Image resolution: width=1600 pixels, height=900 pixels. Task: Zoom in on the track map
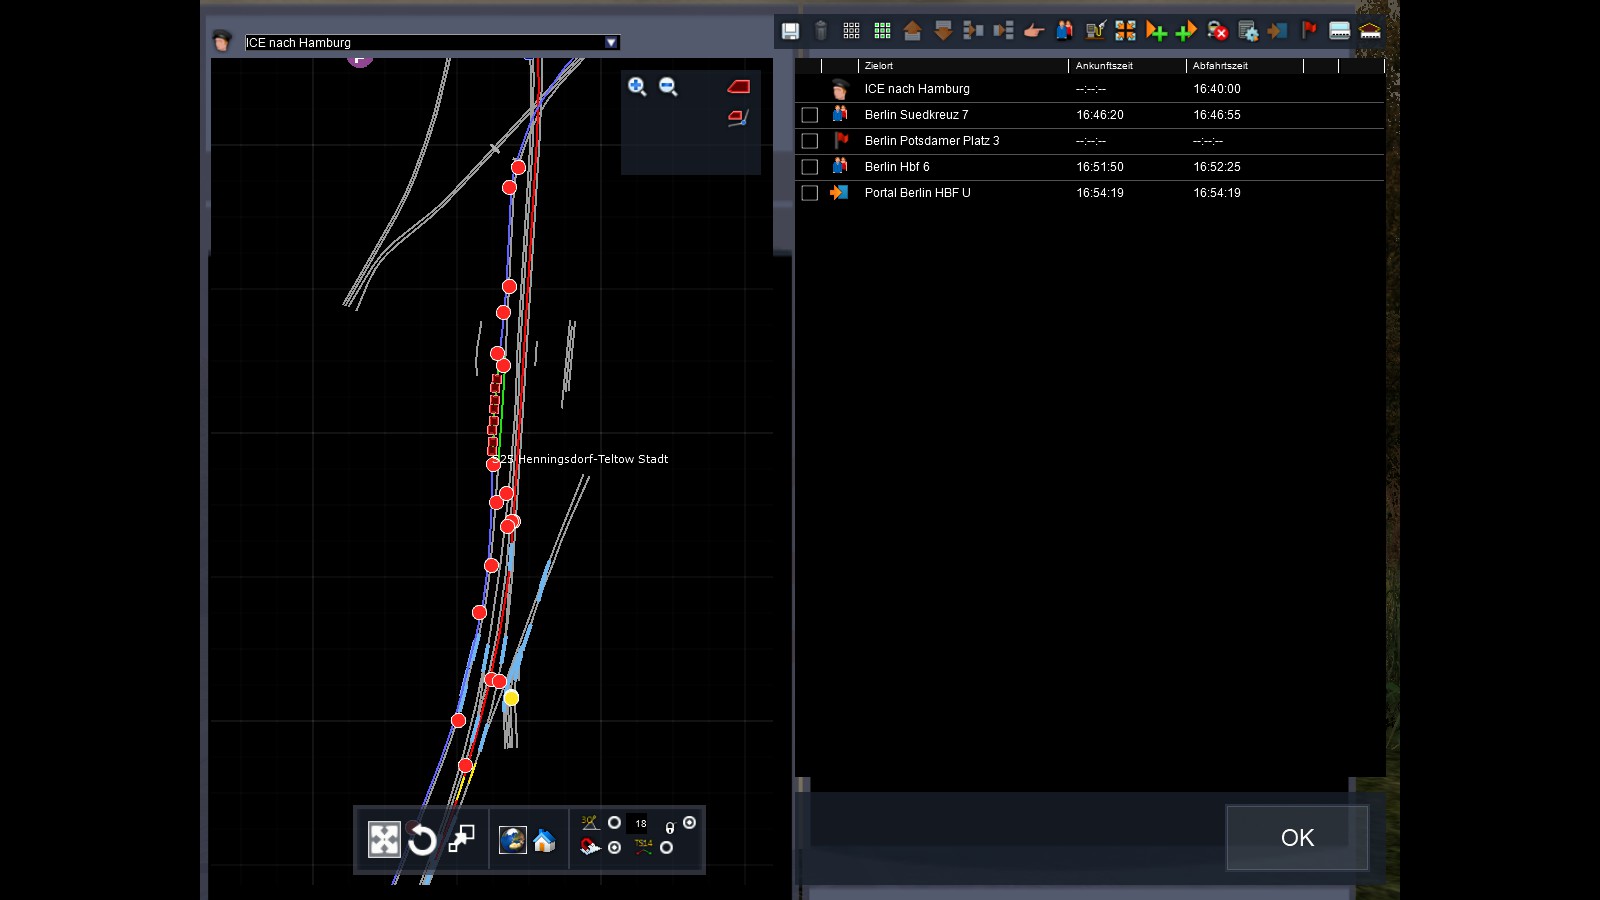point(637,87)
